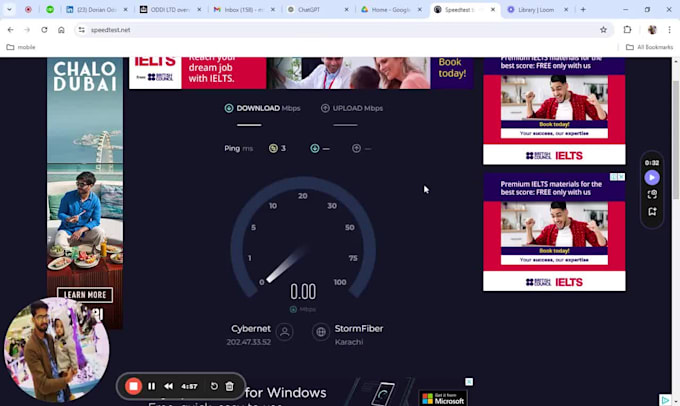Screen dimensions: 680x406
Task: Delete the Loom recording with trash icon
Action: [x=229, y=386]
